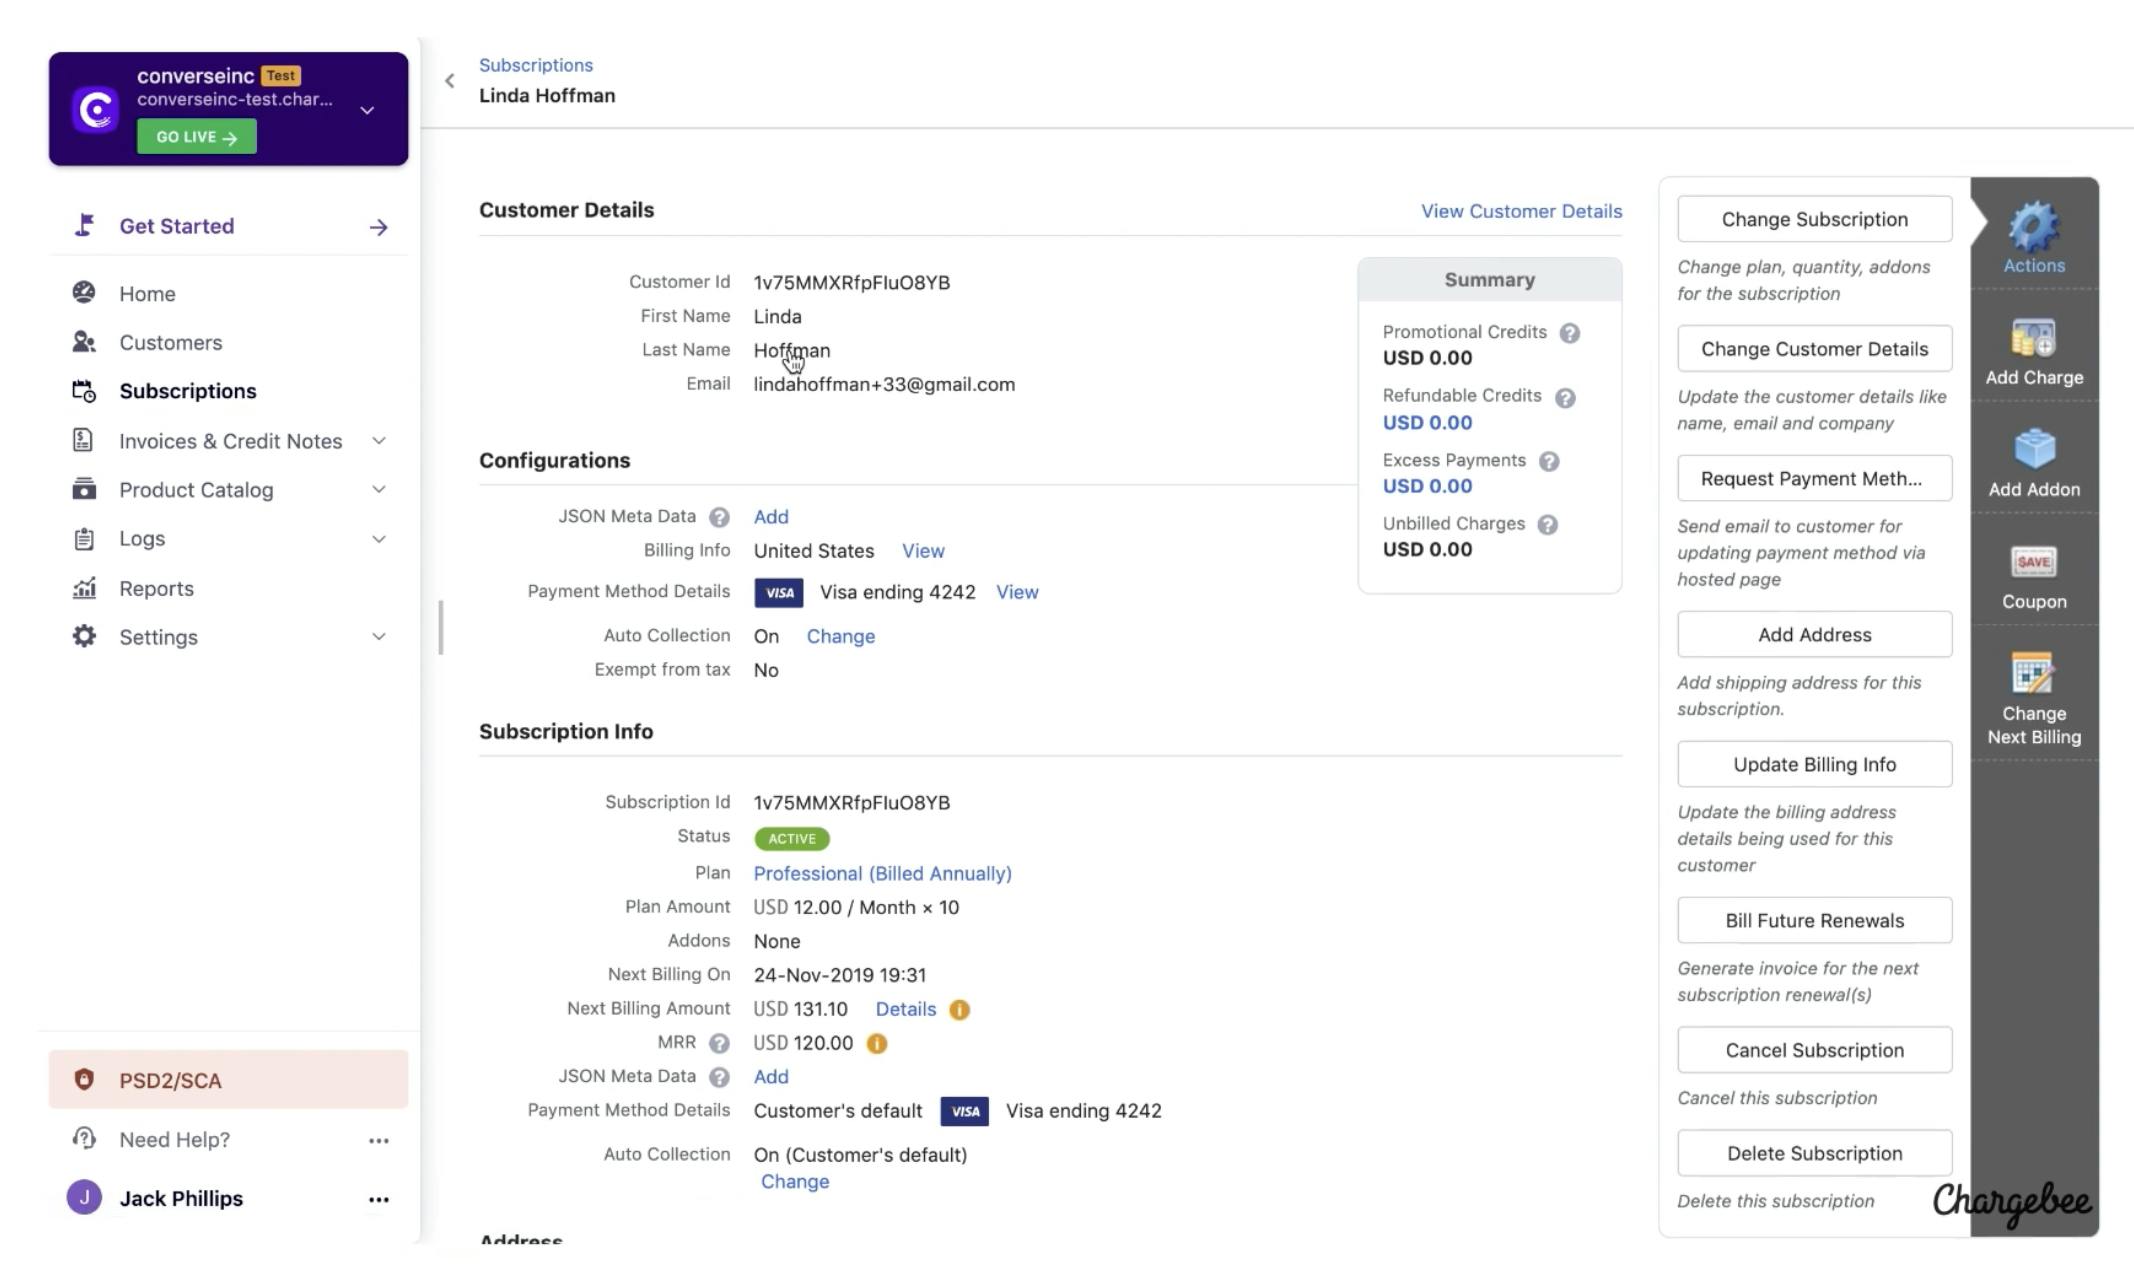The width and height of the screenshot is (2134, 1264).
Task: Expand the Product Catalog section
Action: 379,490
